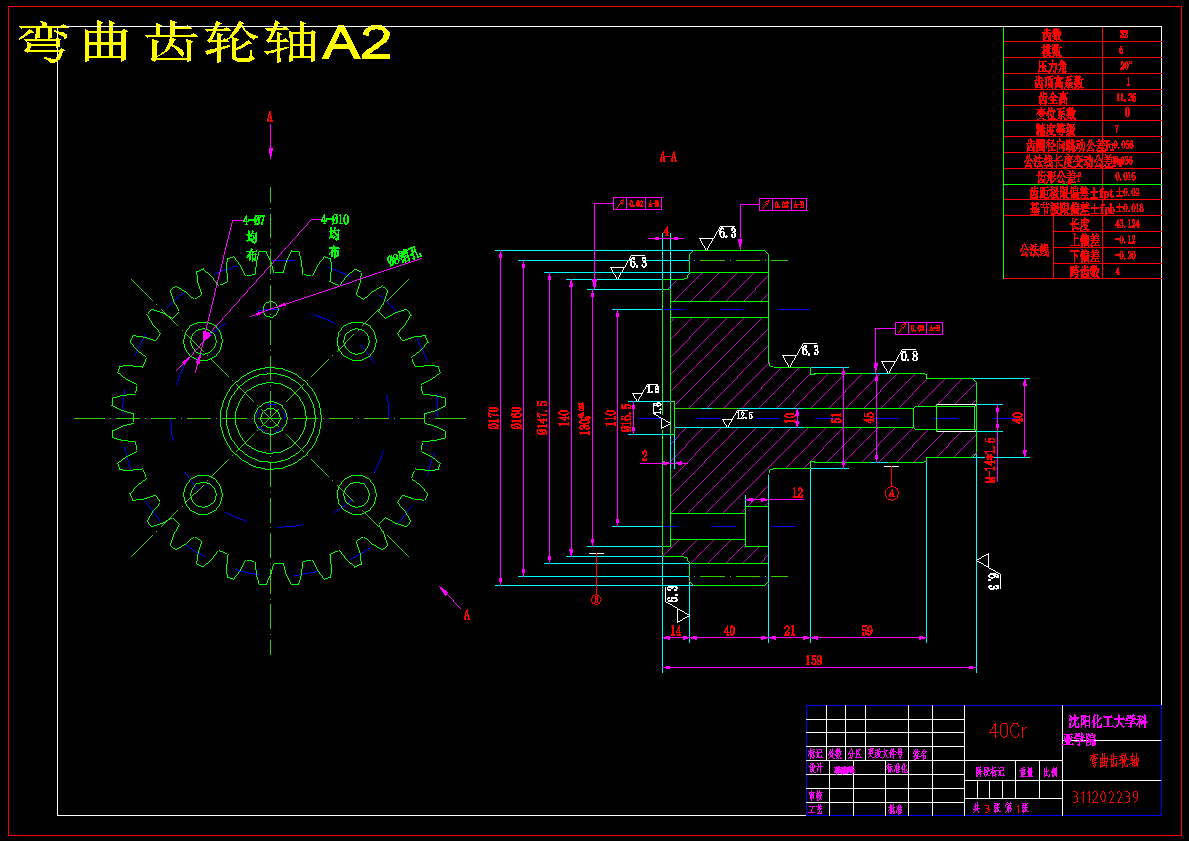1189x841 pixels.
Task: Click the 20° pressure angle value
Action: 1126,66
